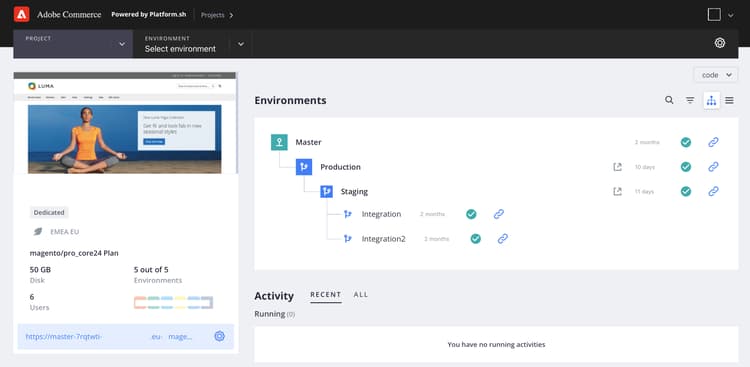Click the Adobe logo icon
Viewport: 750px width, 367px height.
pos(22,14)
